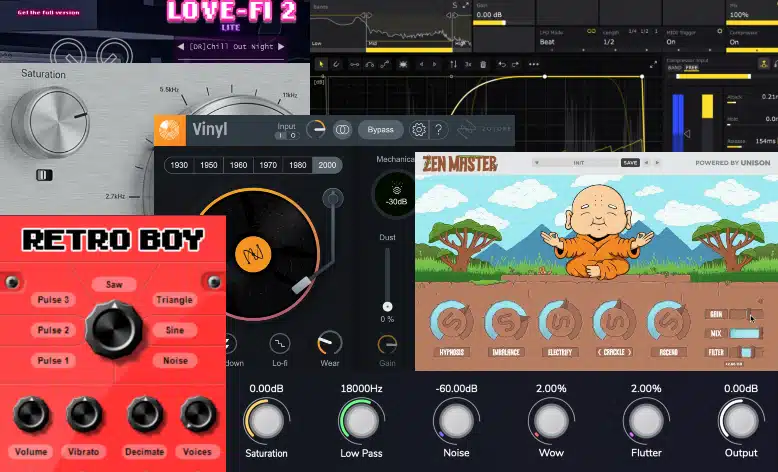Open Vinyl plugin settings gear
This screenshot has height=472, width=778.
[x=418, y=130]
